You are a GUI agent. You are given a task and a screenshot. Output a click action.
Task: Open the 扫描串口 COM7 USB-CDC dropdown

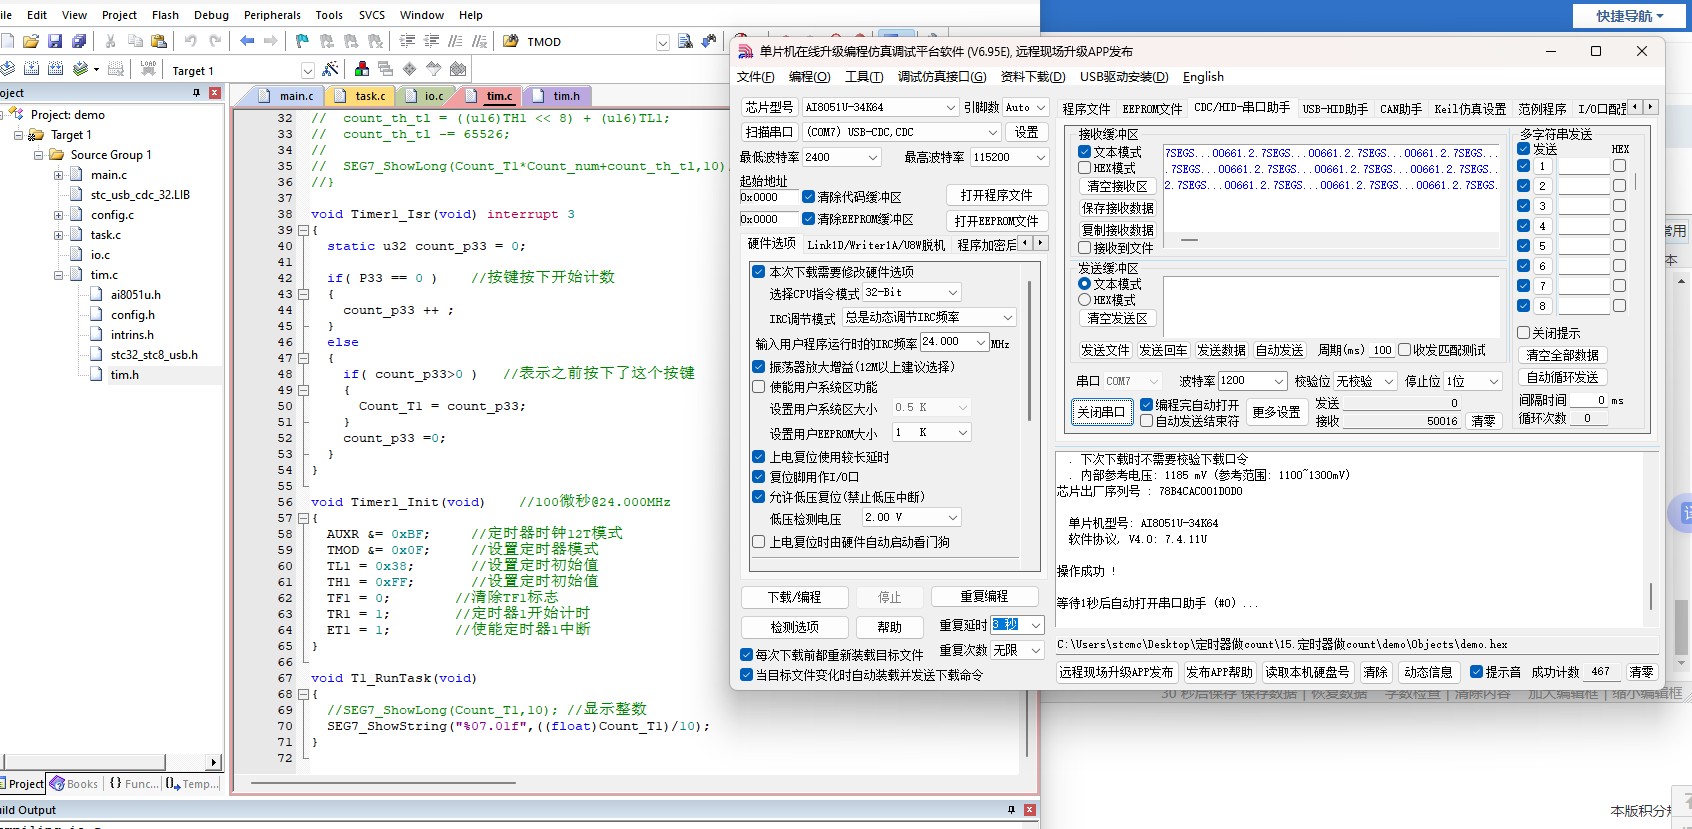point(993,132)
